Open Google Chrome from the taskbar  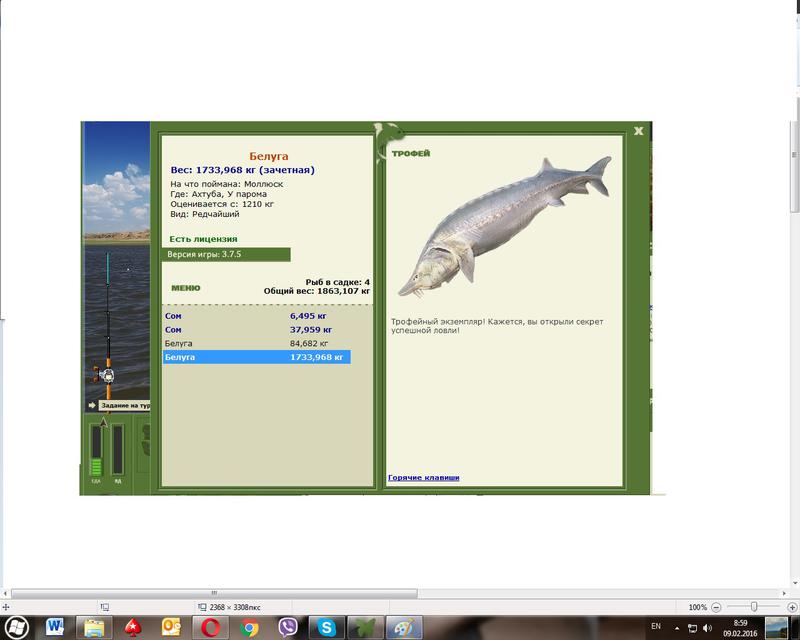point(249,627)
